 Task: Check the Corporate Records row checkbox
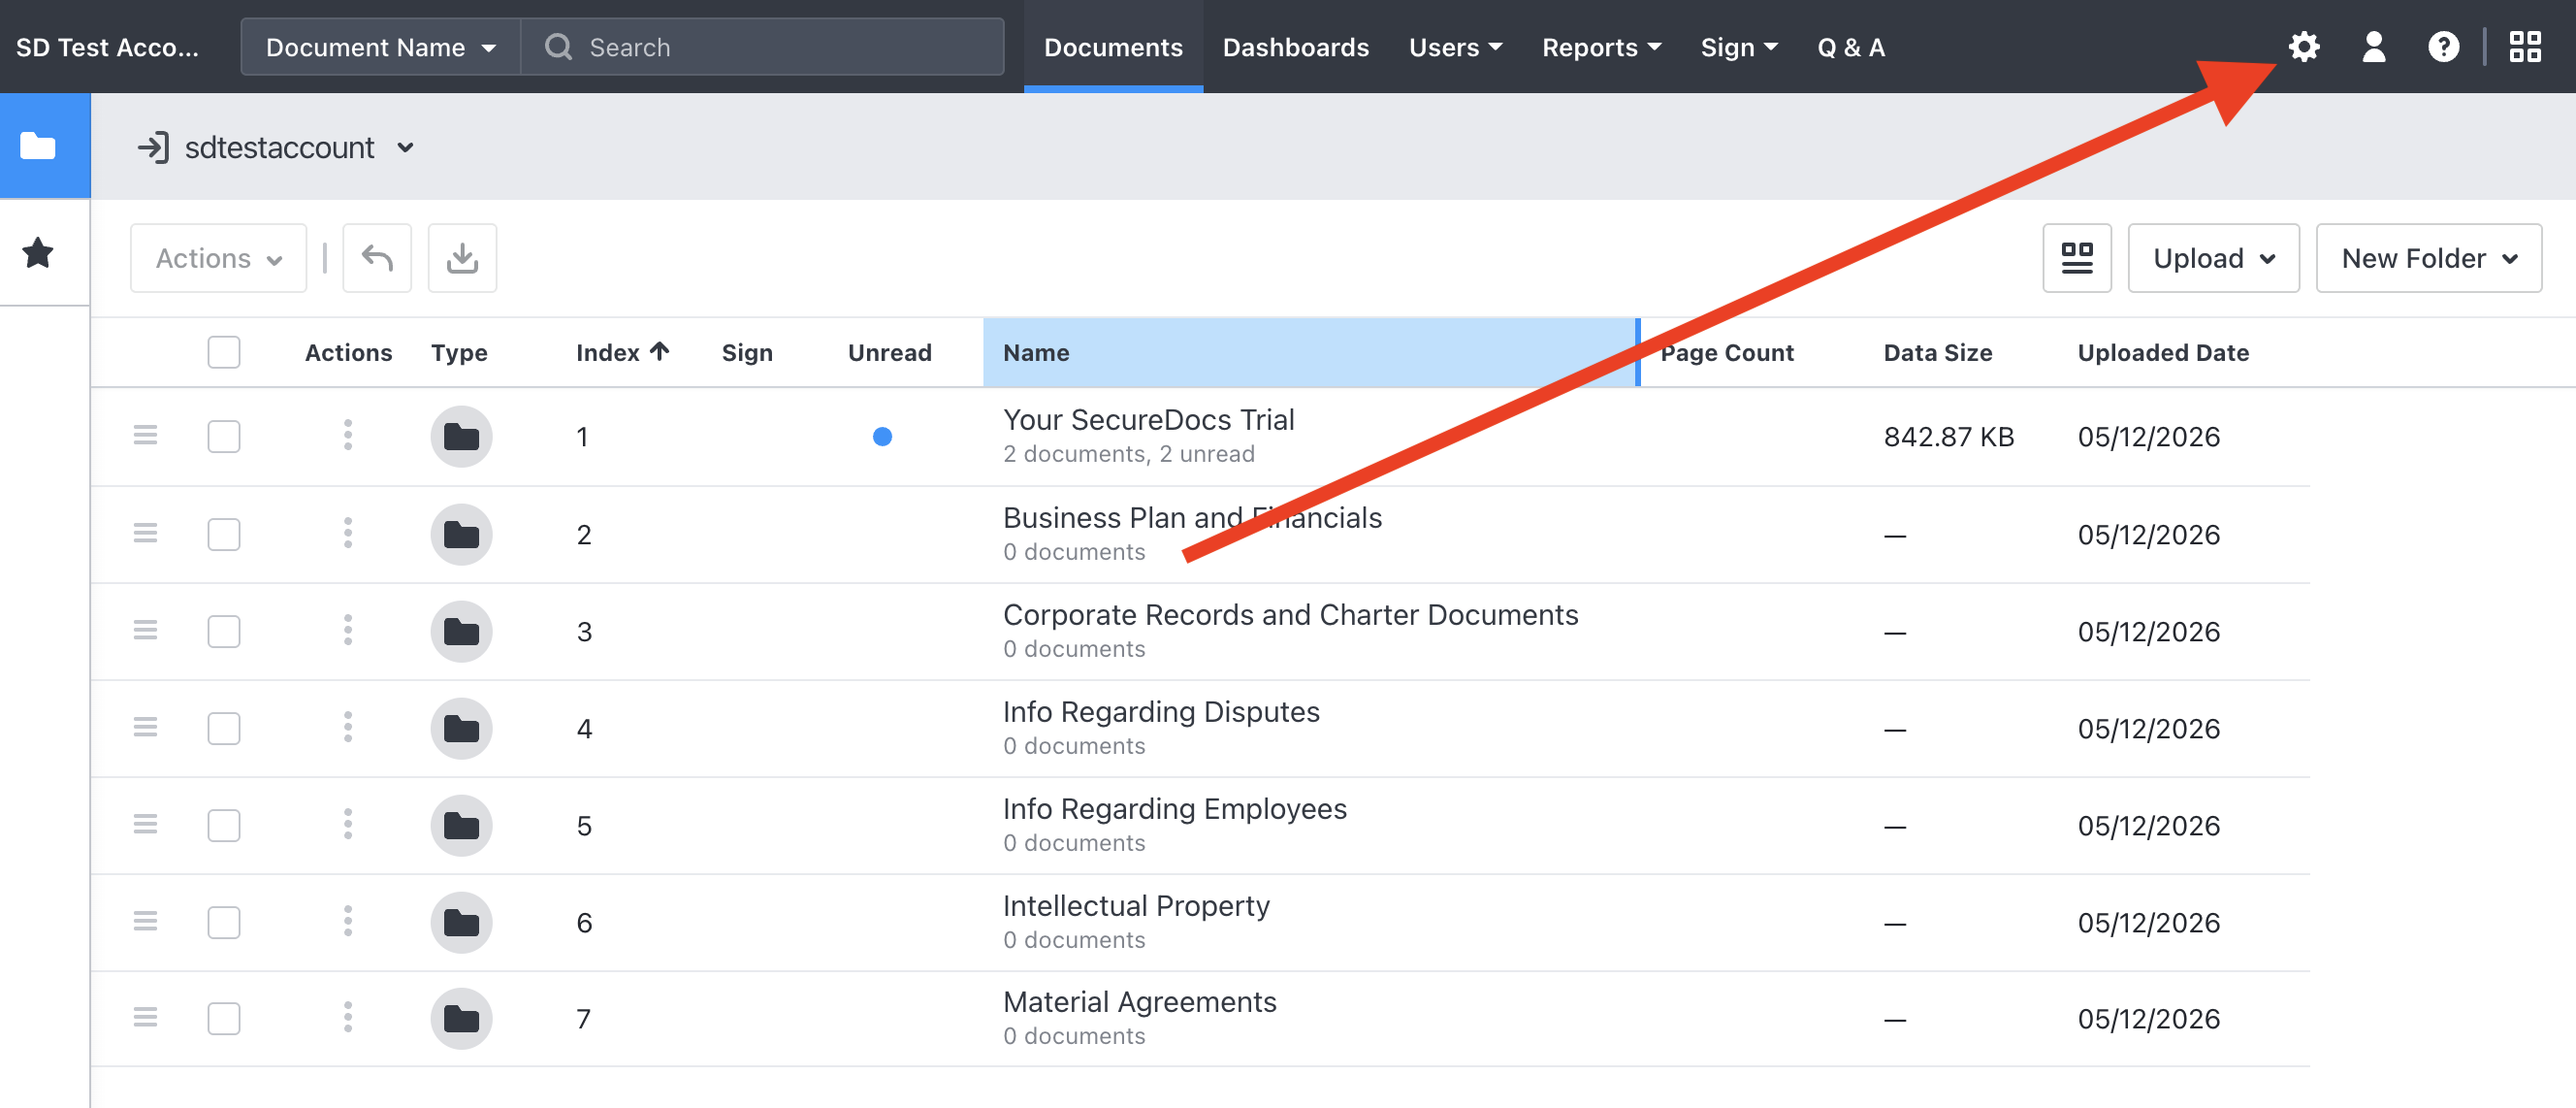[224, 631]
